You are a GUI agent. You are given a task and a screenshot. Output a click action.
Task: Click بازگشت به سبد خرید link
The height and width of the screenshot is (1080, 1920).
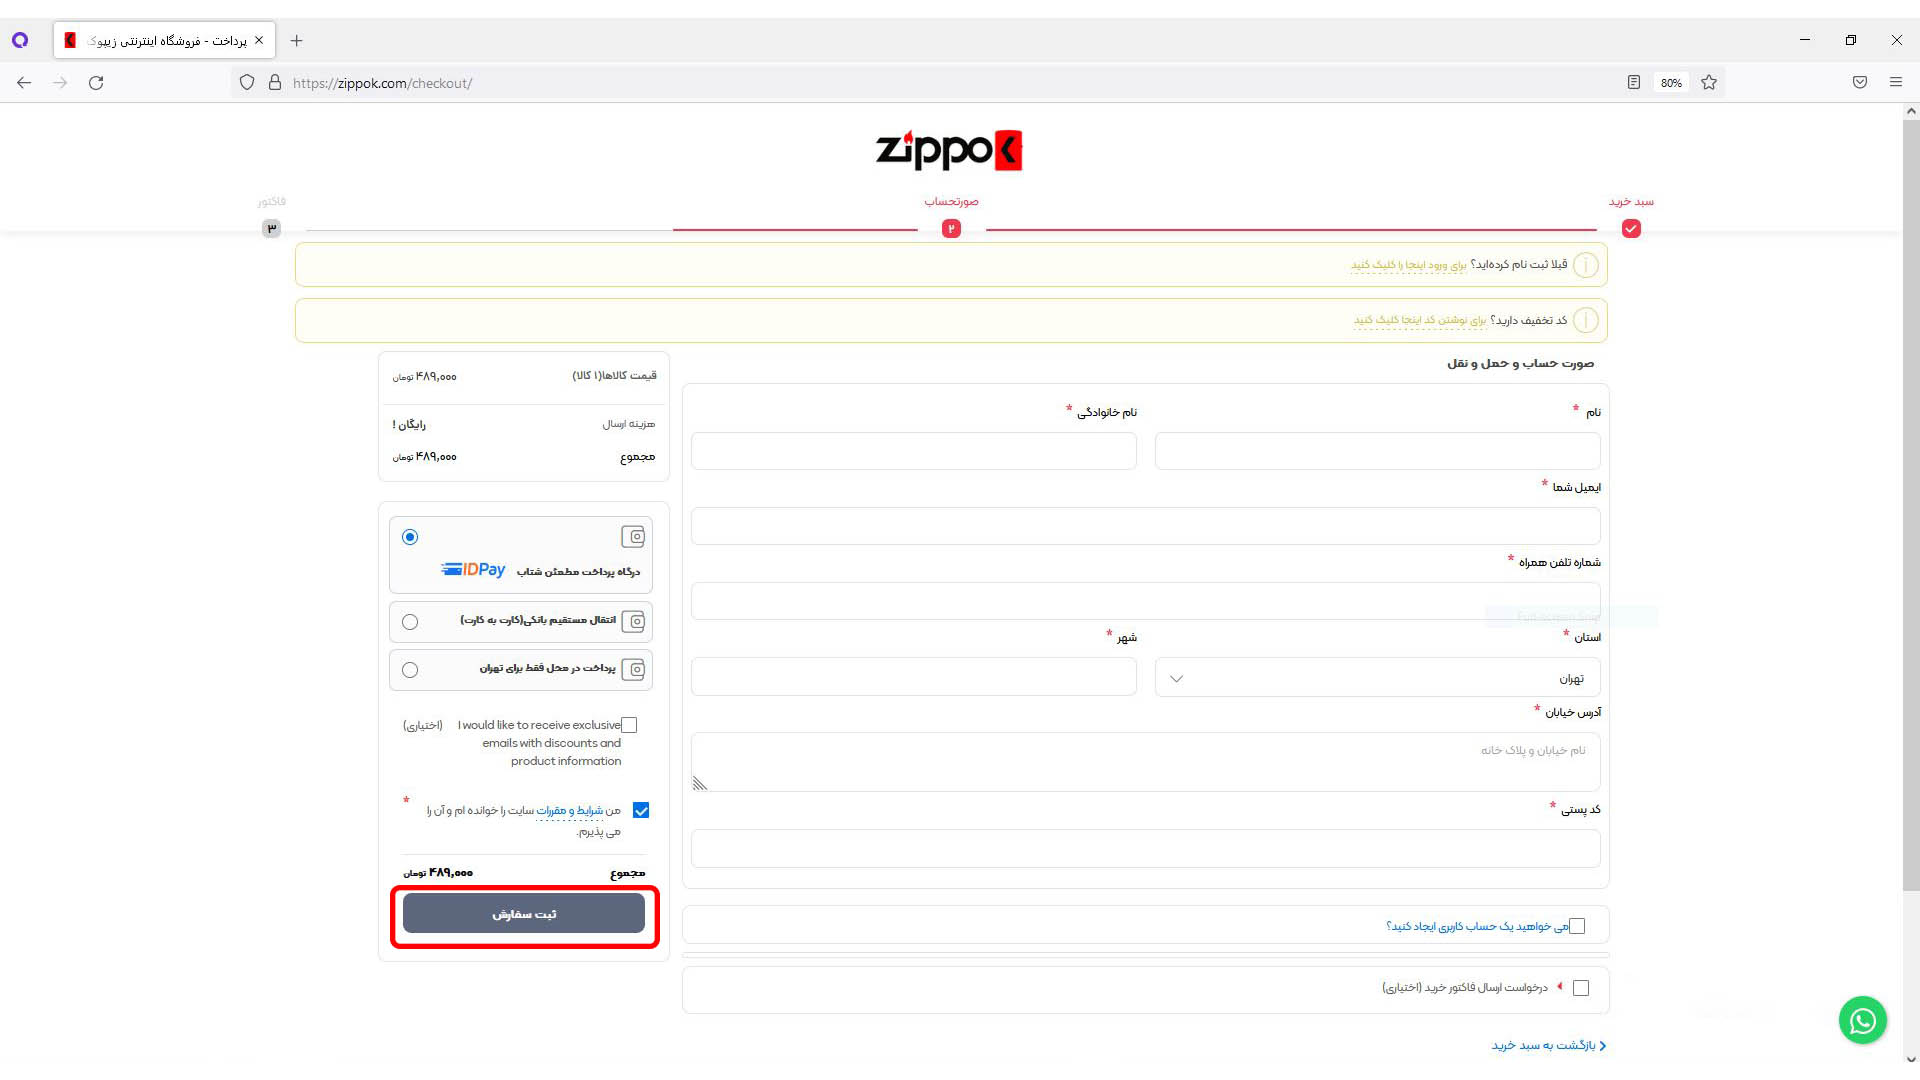[x=1548, y=1045]
